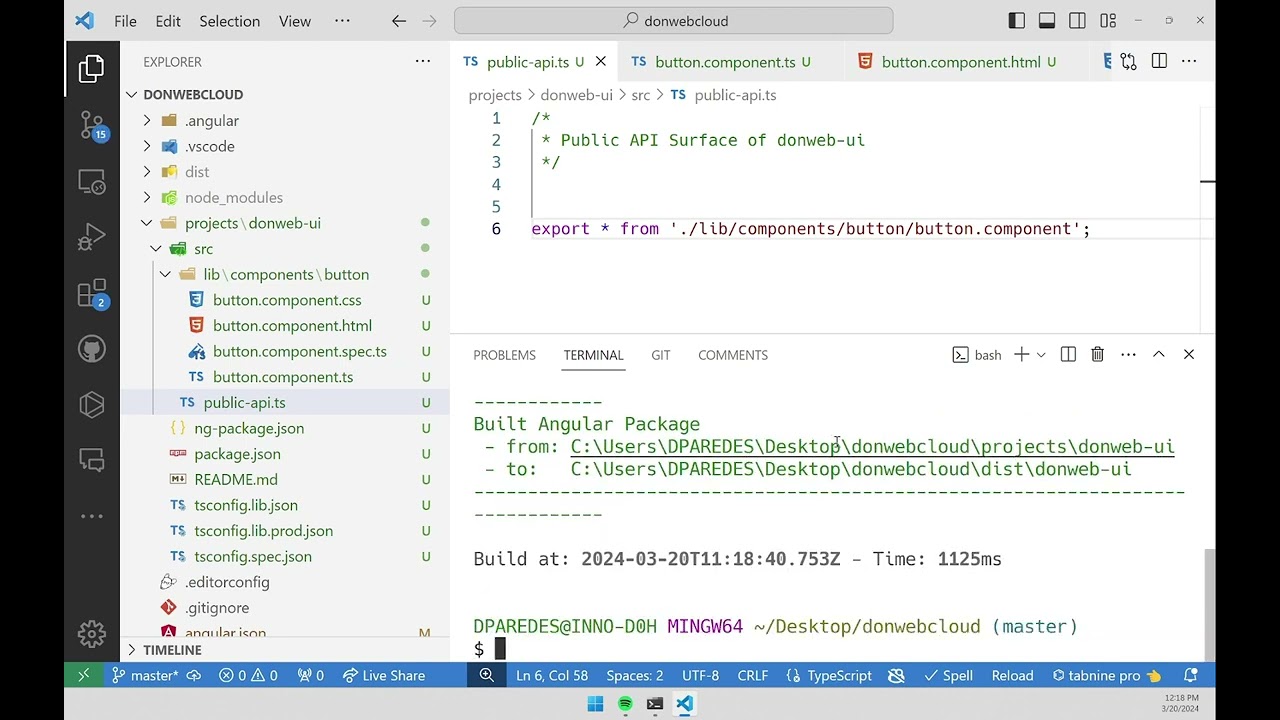The image size is (1280, 720).
Task: Open Remote Explorer activity bar icon
Action: [x=91, y=182]
